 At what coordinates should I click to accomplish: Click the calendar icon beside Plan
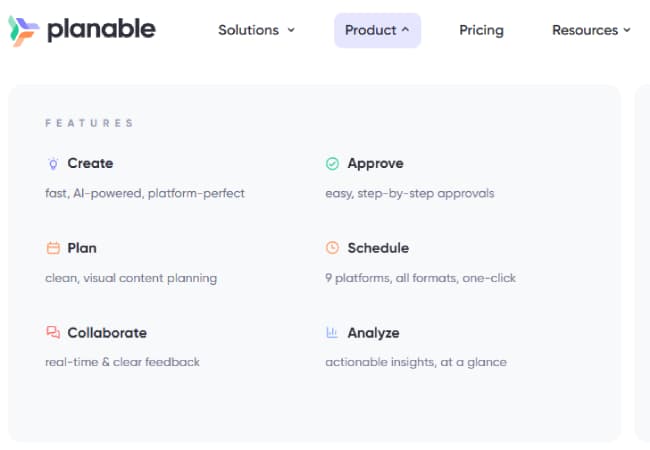pyautogui.click(x=53, y=248)
